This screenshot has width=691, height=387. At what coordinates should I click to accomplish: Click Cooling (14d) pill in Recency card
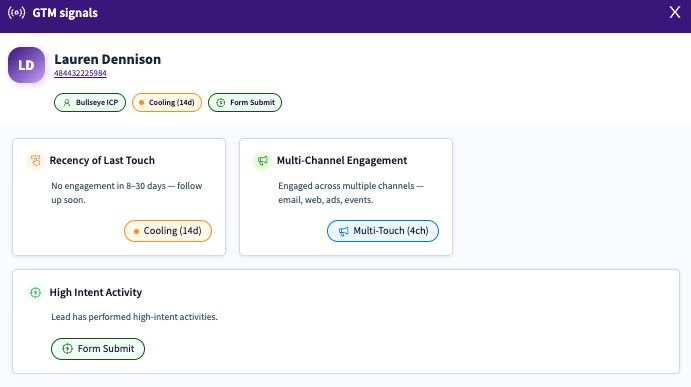click(168, 231)
